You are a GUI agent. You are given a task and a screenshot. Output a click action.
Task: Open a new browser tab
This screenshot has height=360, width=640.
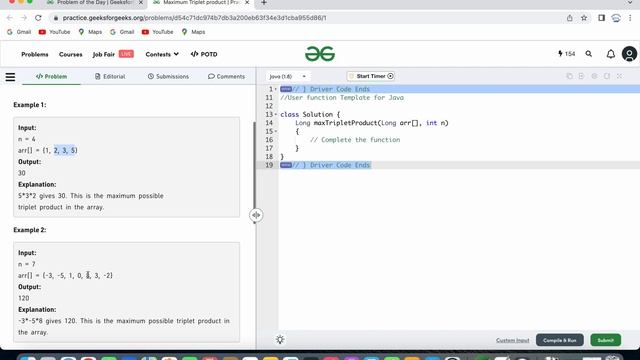click(x=264, y=3)
